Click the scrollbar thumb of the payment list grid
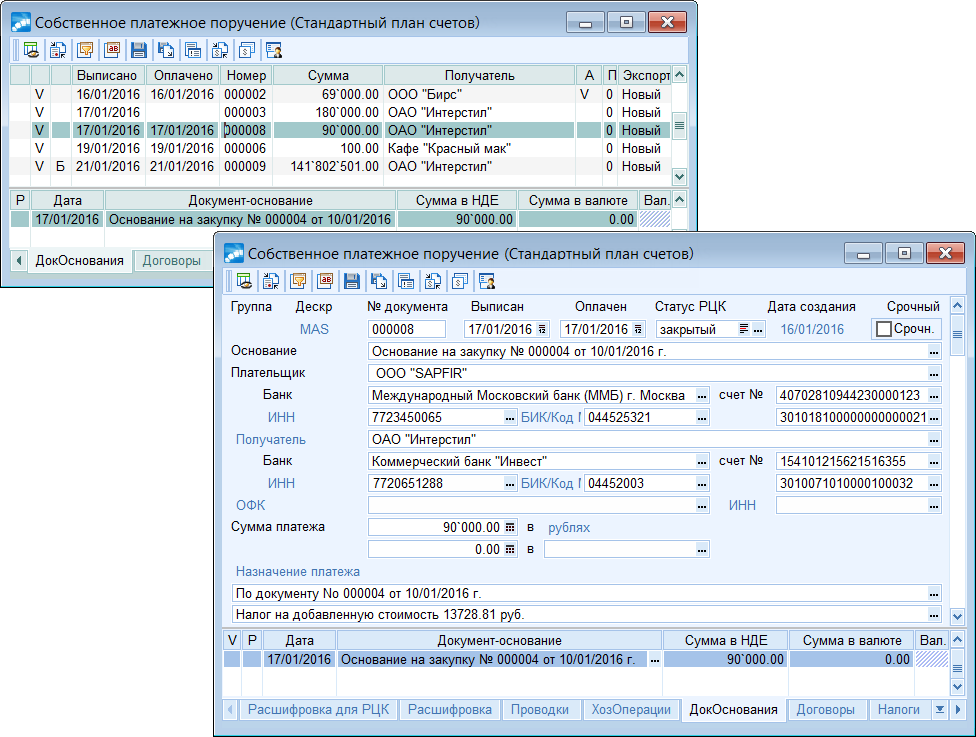This screenshot has width=976, height=737. [x=680, y=125]
